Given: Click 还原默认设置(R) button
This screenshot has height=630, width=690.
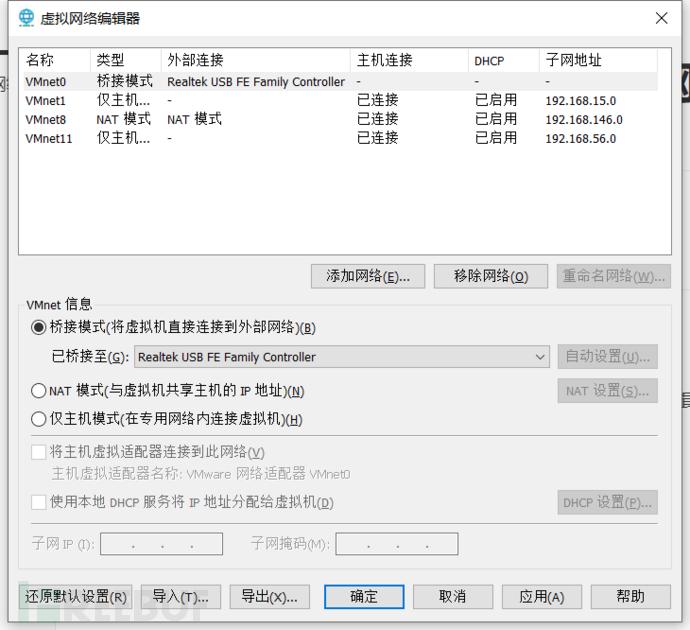Looking at the screenshot, I should [x=76, y=597].
